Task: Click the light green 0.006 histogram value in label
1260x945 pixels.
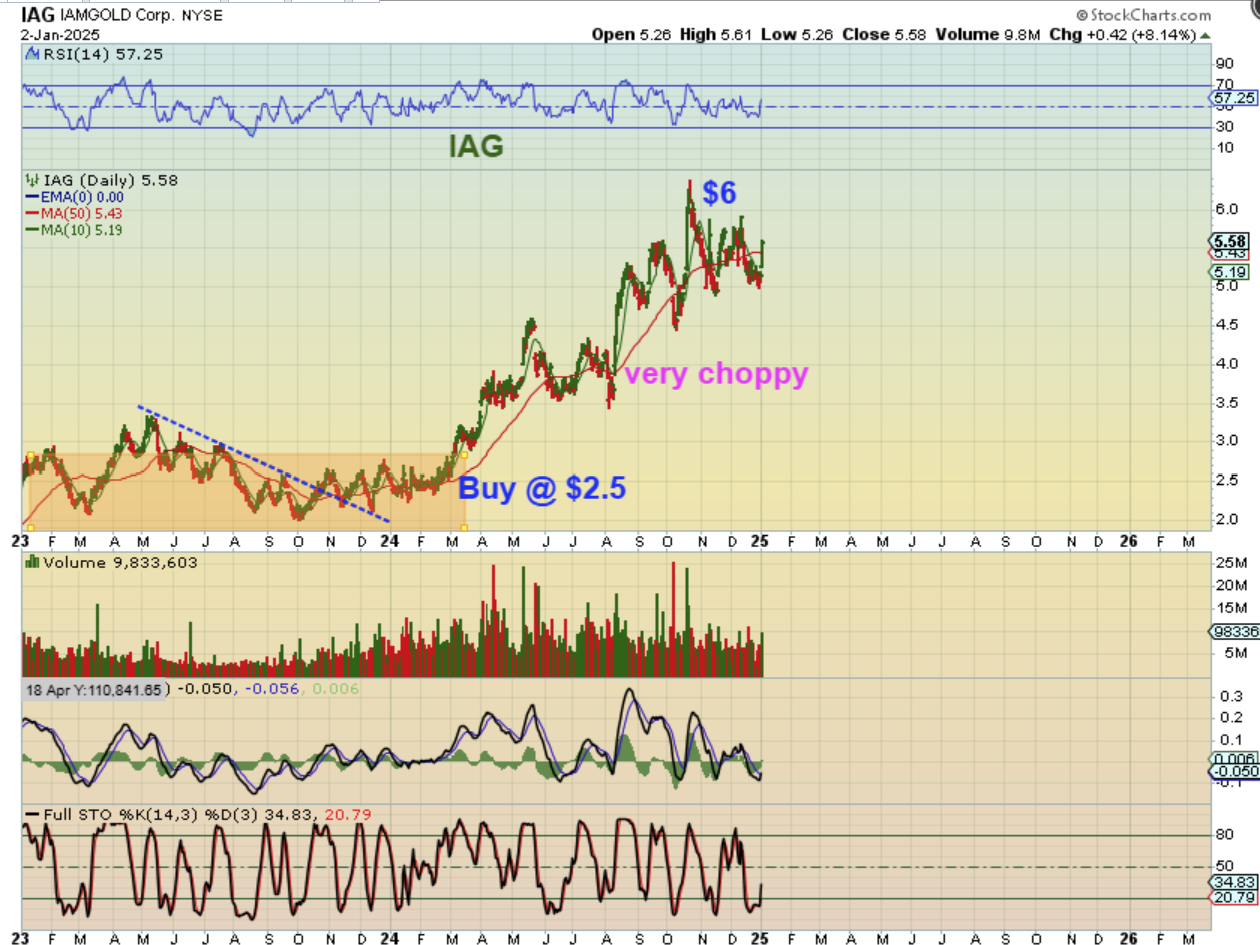Action: tap(336, 690)
